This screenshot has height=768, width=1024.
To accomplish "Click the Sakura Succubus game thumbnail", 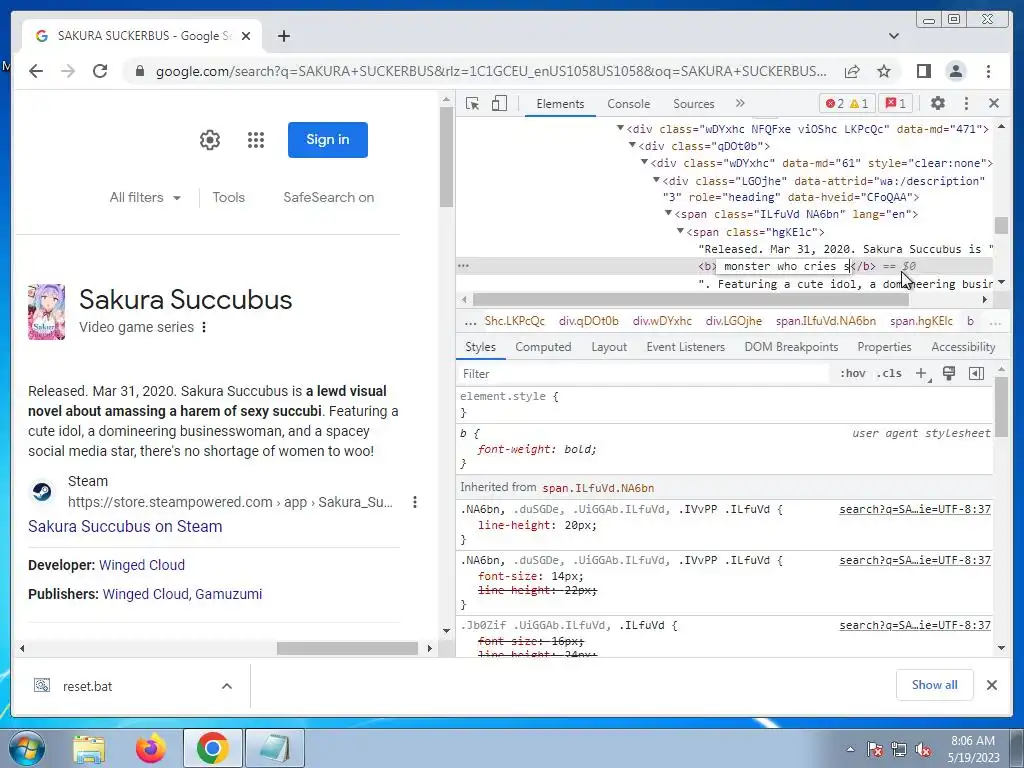I will pyautogui.click(x=46, y=312).
